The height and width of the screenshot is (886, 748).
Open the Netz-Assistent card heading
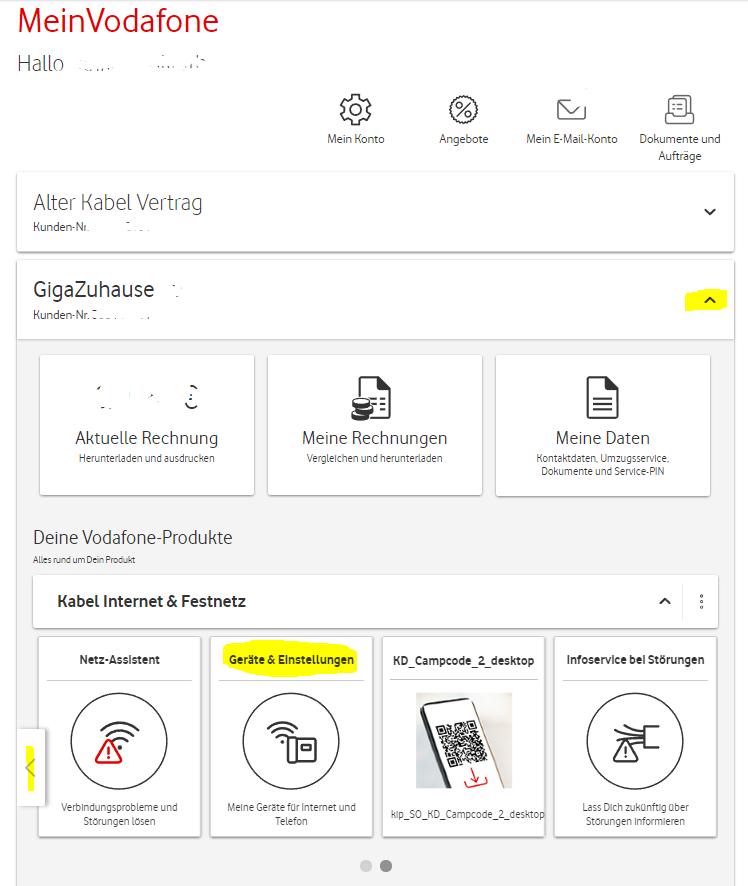click(x=119, y=659)
